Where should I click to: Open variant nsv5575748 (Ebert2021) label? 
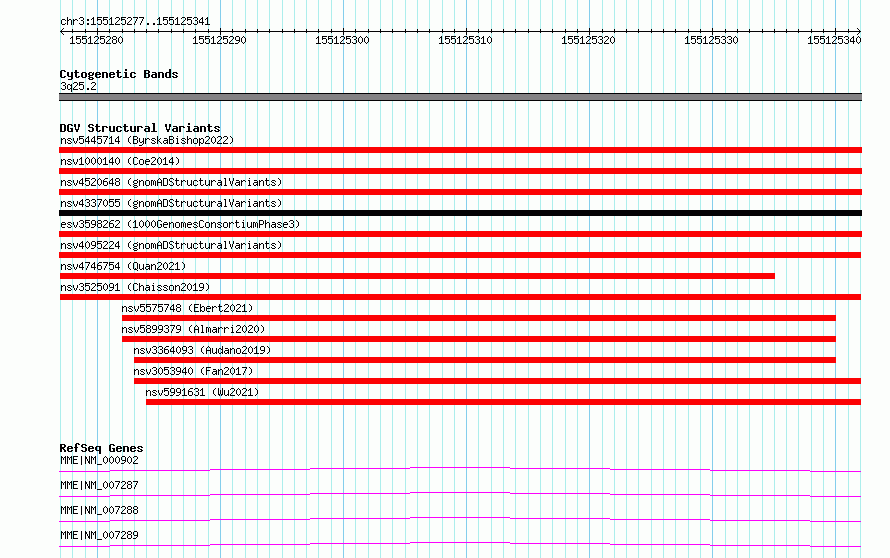(187, 308)
